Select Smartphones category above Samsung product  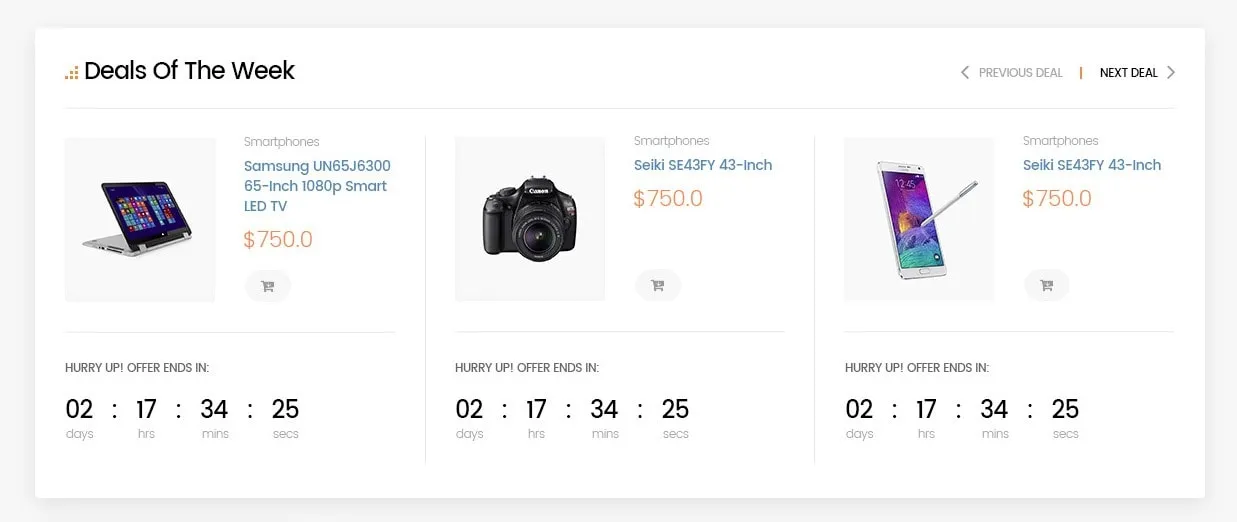282,142
